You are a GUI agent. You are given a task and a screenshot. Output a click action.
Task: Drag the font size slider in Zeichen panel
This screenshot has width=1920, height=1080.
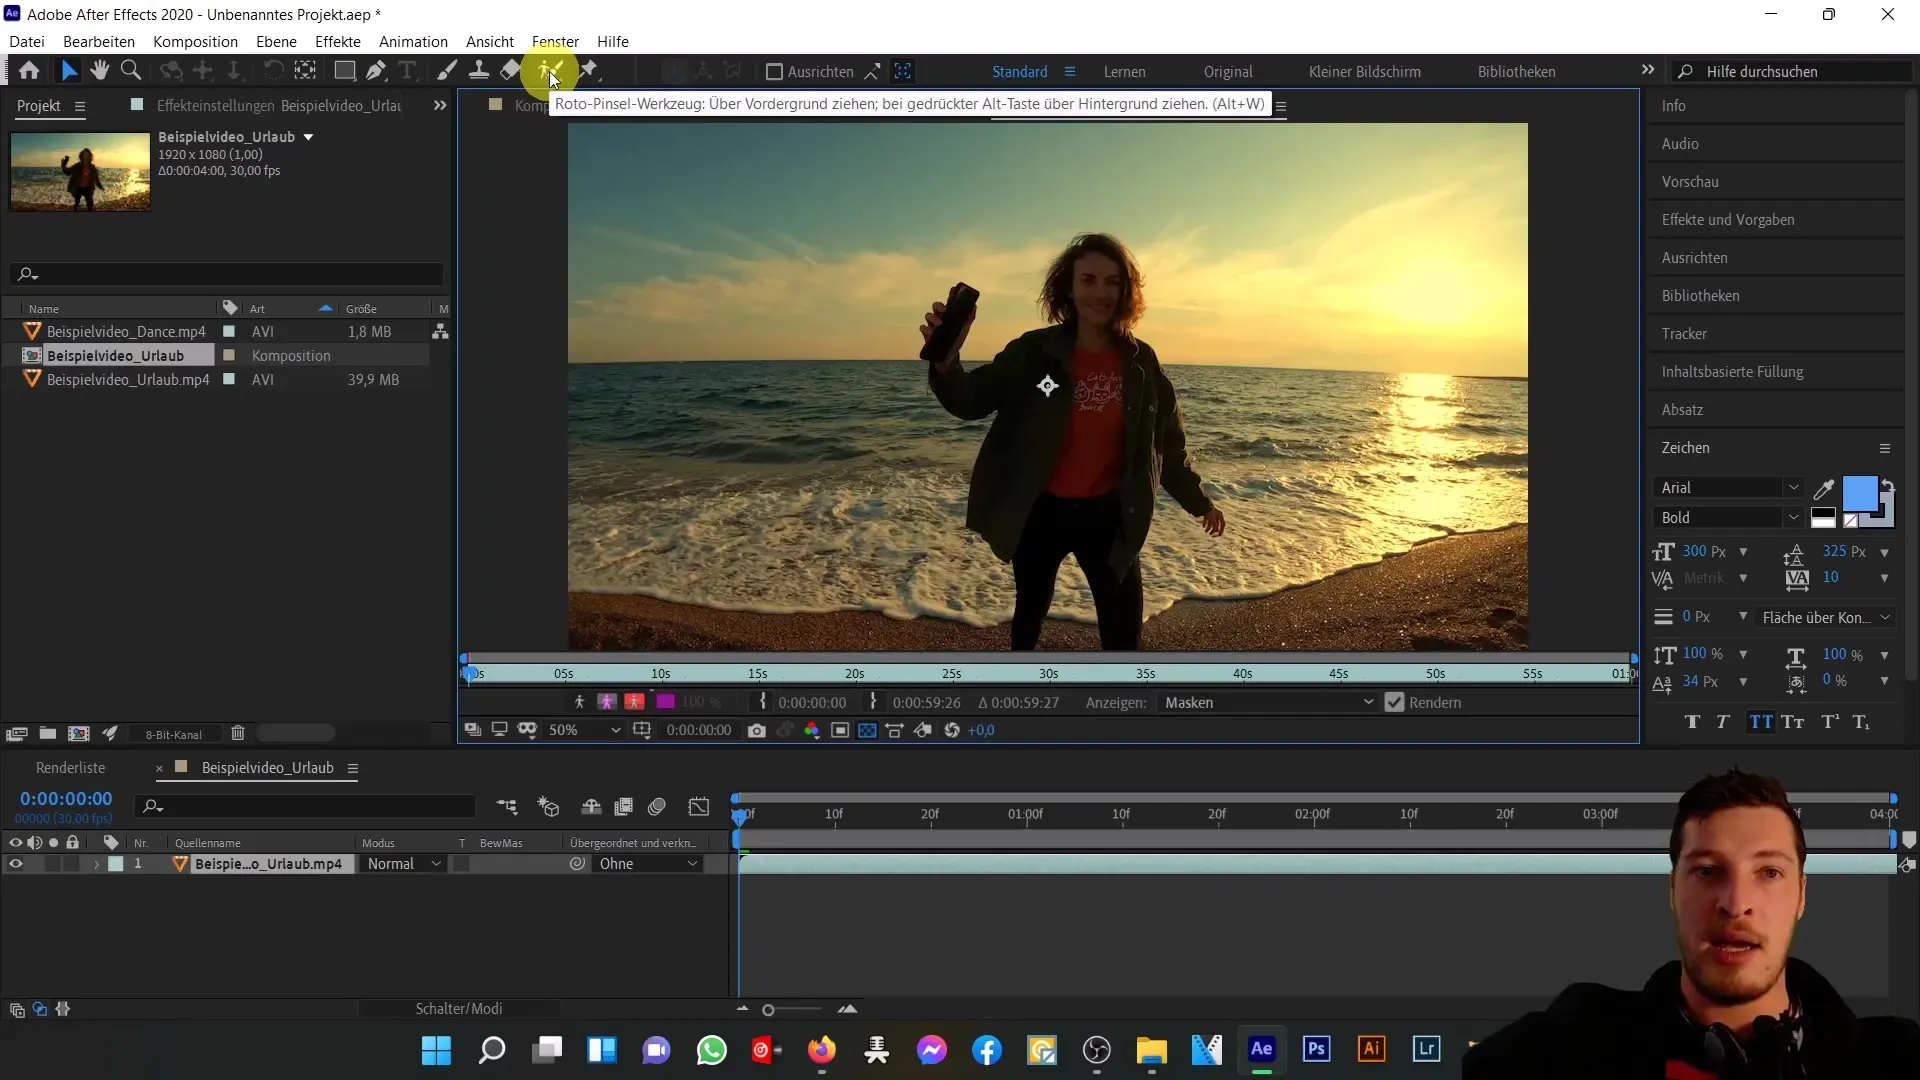click(x=1696, y=551)
